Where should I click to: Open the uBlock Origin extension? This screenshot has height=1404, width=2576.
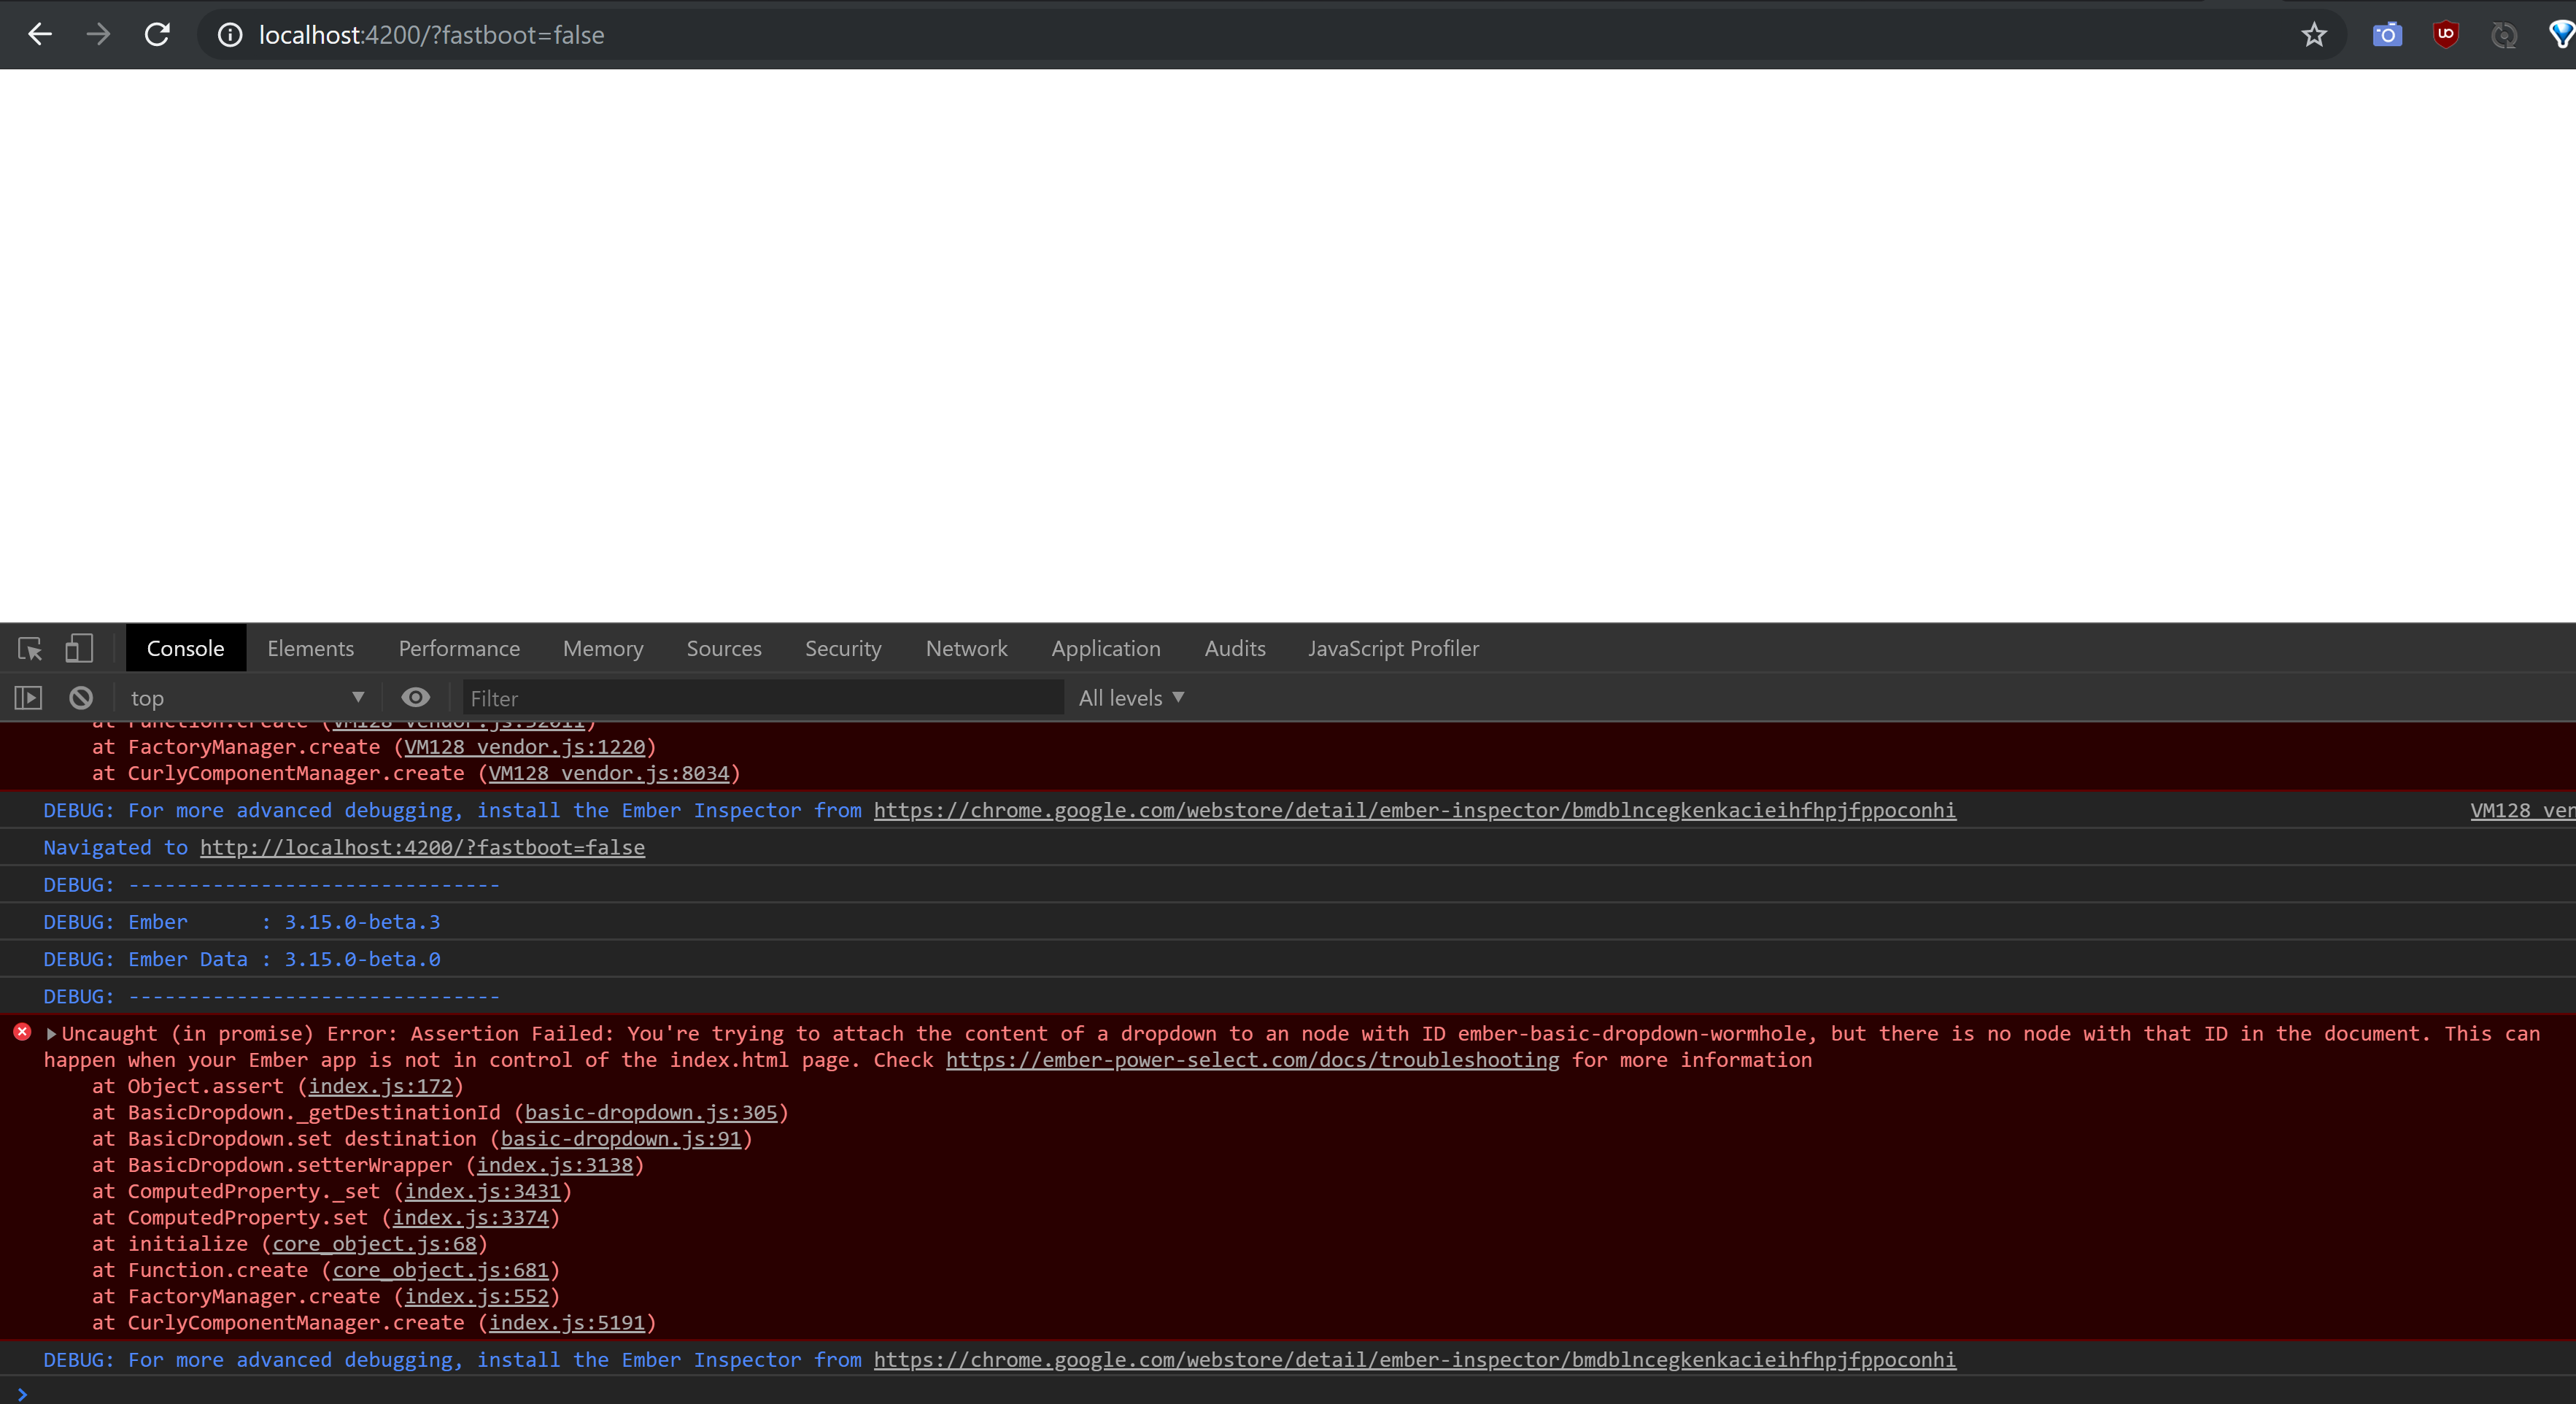[2445, 34]
